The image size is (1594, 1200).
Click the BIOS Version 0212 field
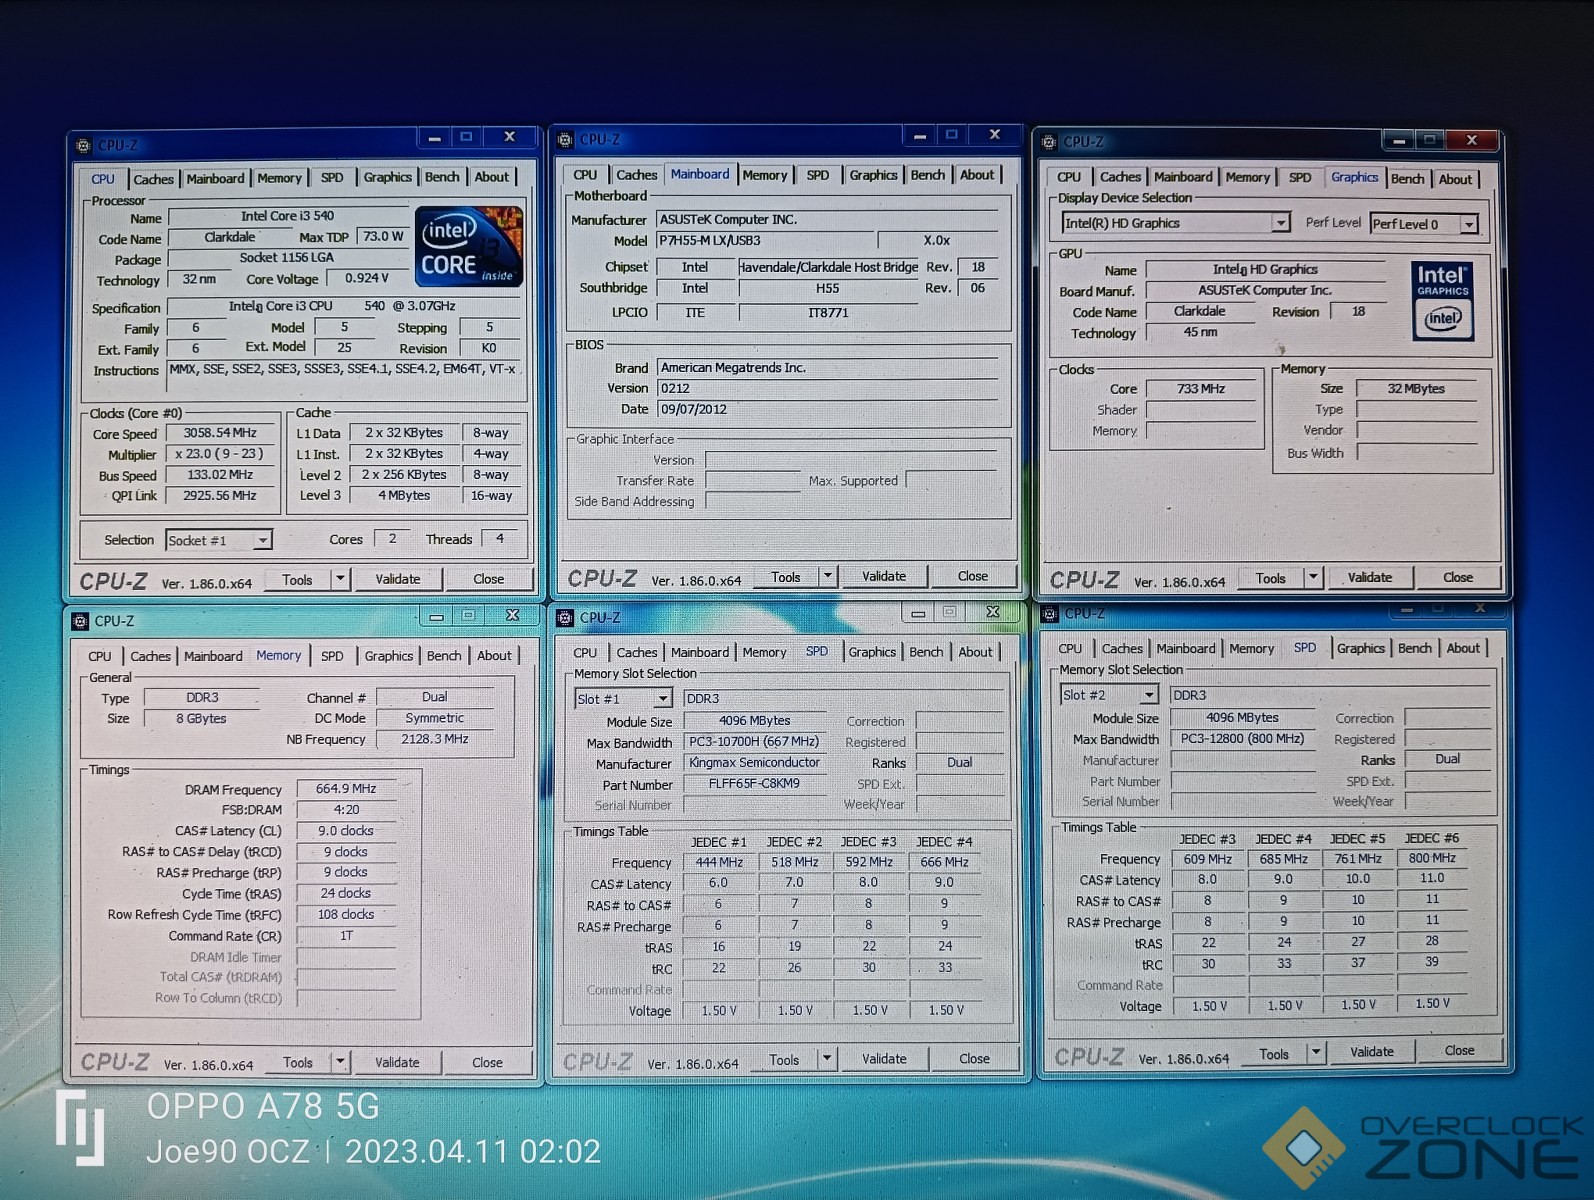tap(828, 388)
